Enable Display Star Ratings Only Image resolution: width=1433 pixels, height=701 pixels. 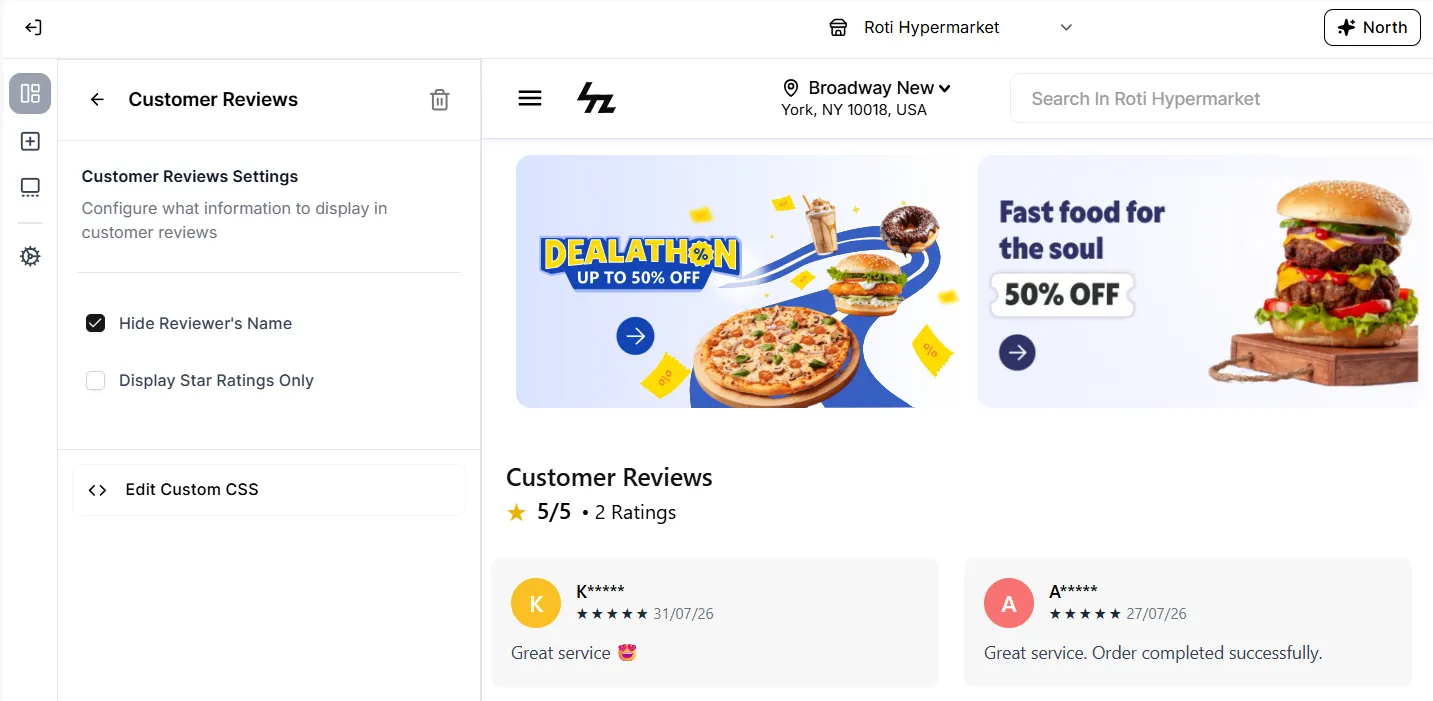(95, 380)
